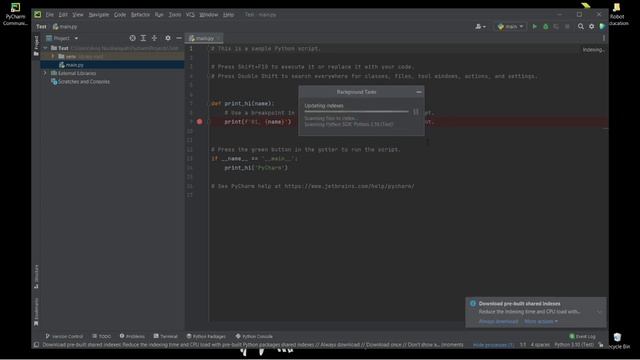This screenshot has height=360, width=640.
Task: Toggle the Structure side tool window stripe
Action: click(36, 276)
